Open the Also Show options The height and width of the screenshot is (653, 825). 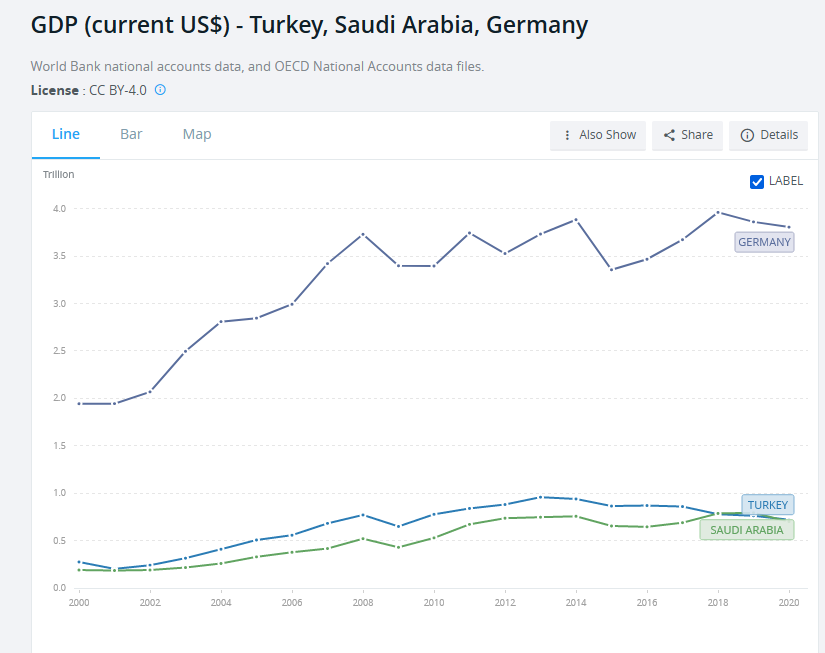[x=599, y=135]
